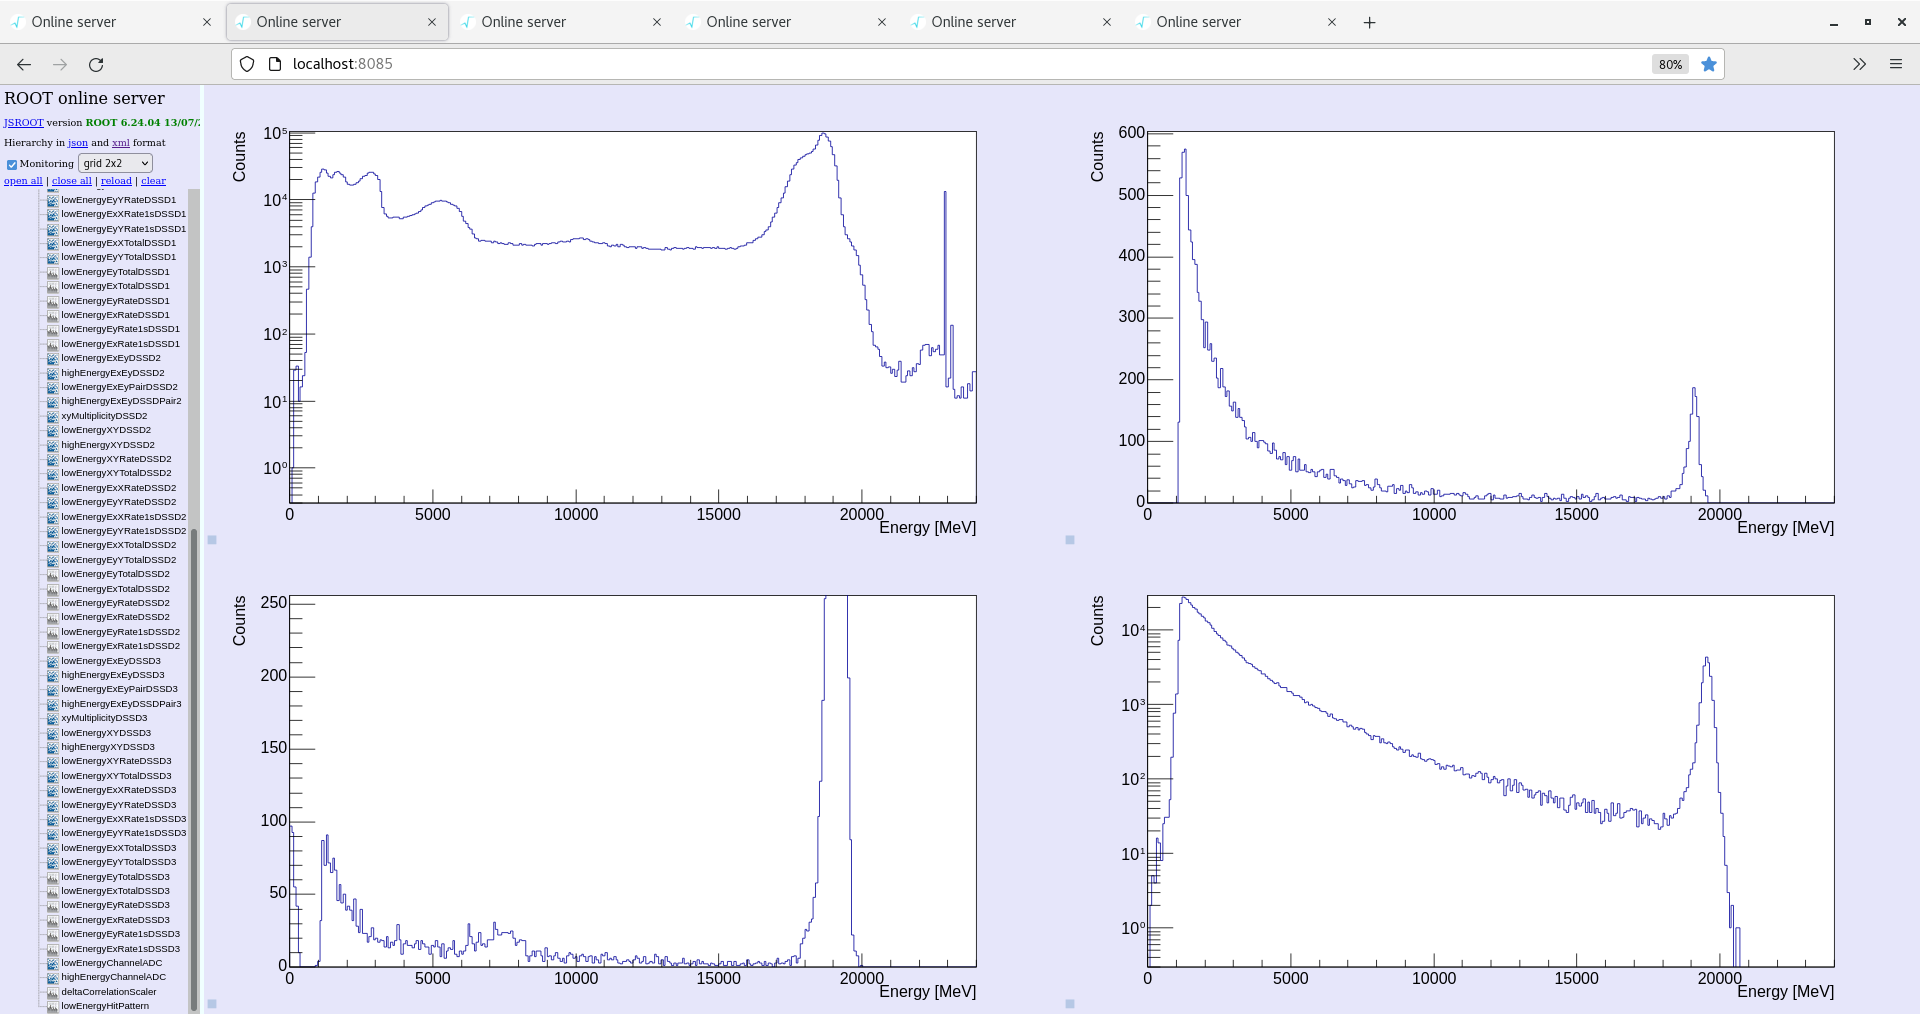Click the shield tracking protection icon
Image resolution: width=1920 pixels, height=1014 pixels.
point(247,64)
